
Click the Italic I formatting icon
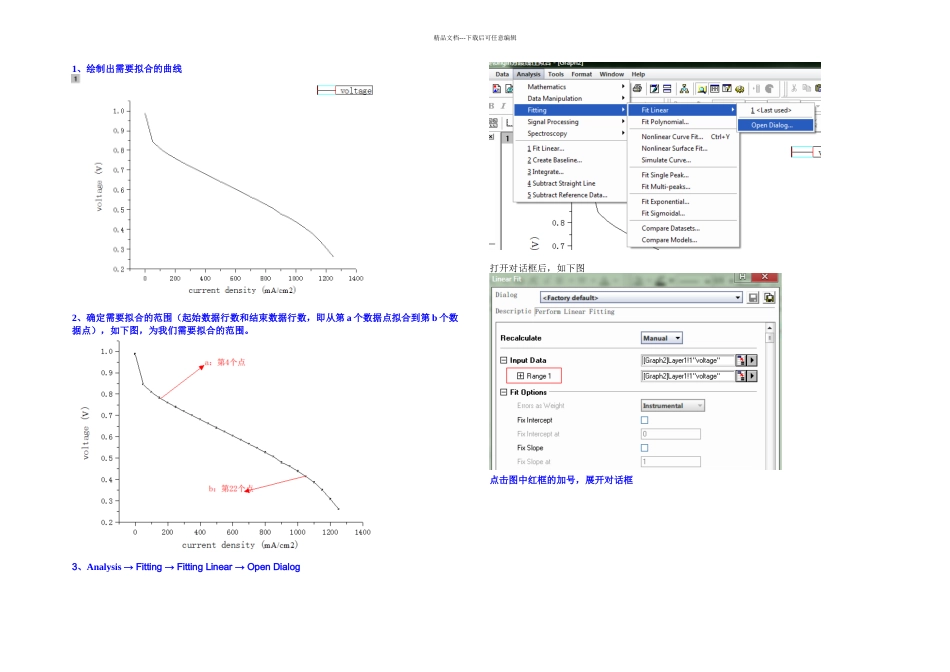pos(503,105)
